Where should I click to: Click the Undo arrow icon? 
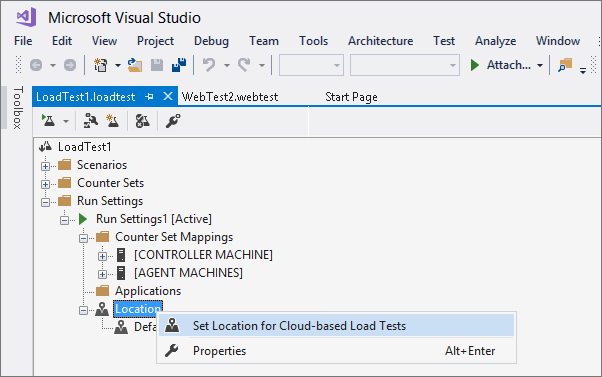209,65
